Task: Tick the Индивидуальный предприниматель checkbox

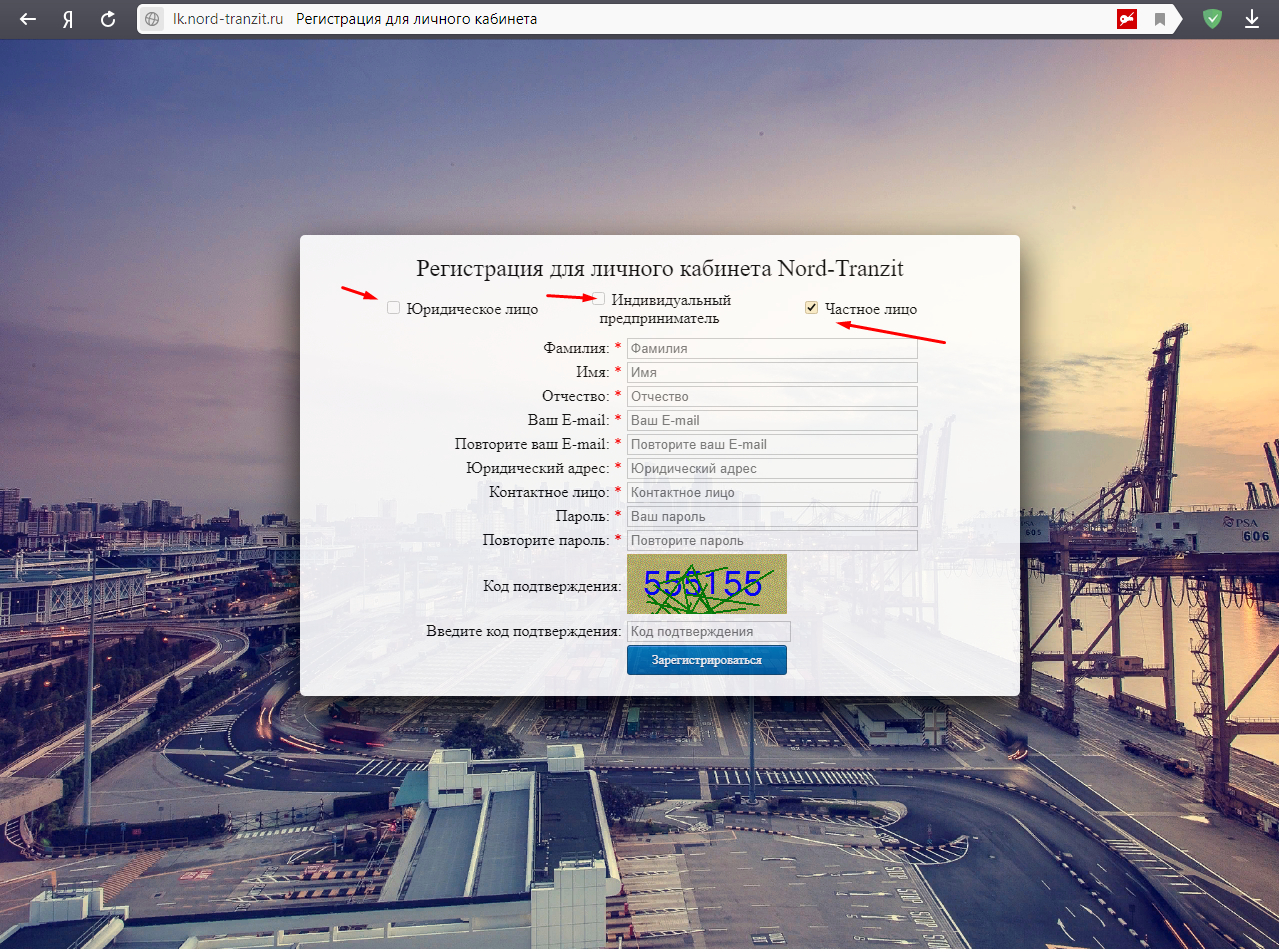Action: point(599,299)
